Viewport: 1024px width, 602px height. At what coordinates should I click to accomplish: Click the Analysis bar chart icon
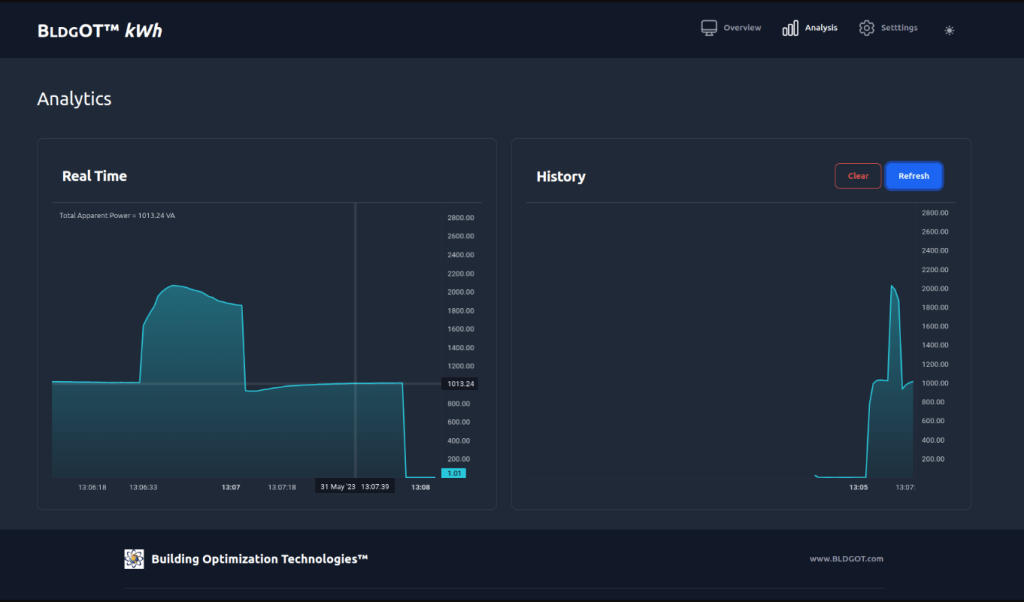pos(790,28)
